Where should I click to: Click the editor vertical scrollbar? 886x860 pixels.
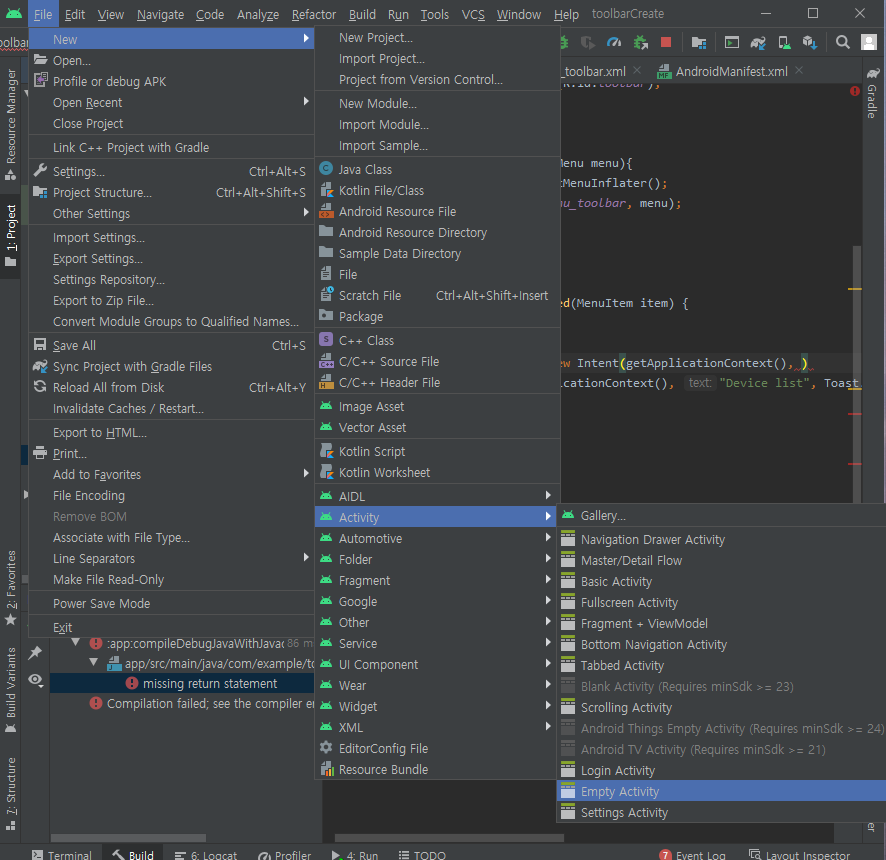click(857, 373)
